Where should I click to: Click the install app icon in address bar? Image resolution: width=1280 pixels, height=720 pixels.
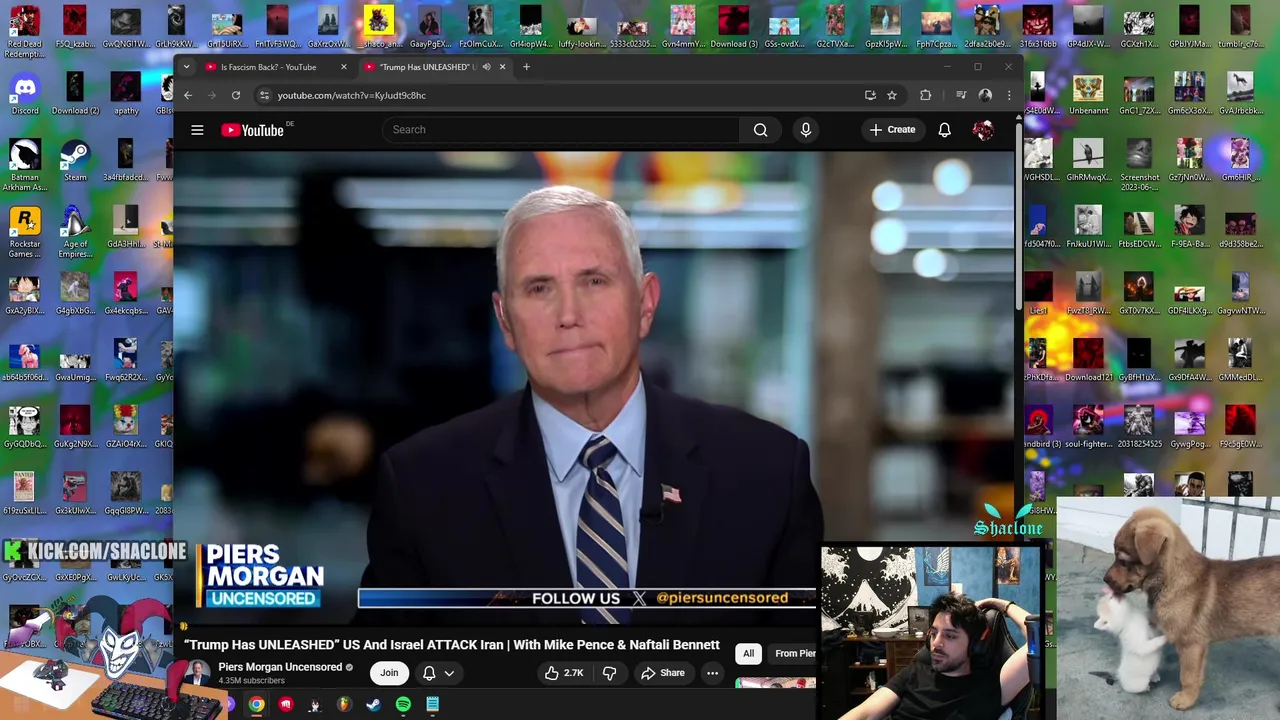[870, 95]
